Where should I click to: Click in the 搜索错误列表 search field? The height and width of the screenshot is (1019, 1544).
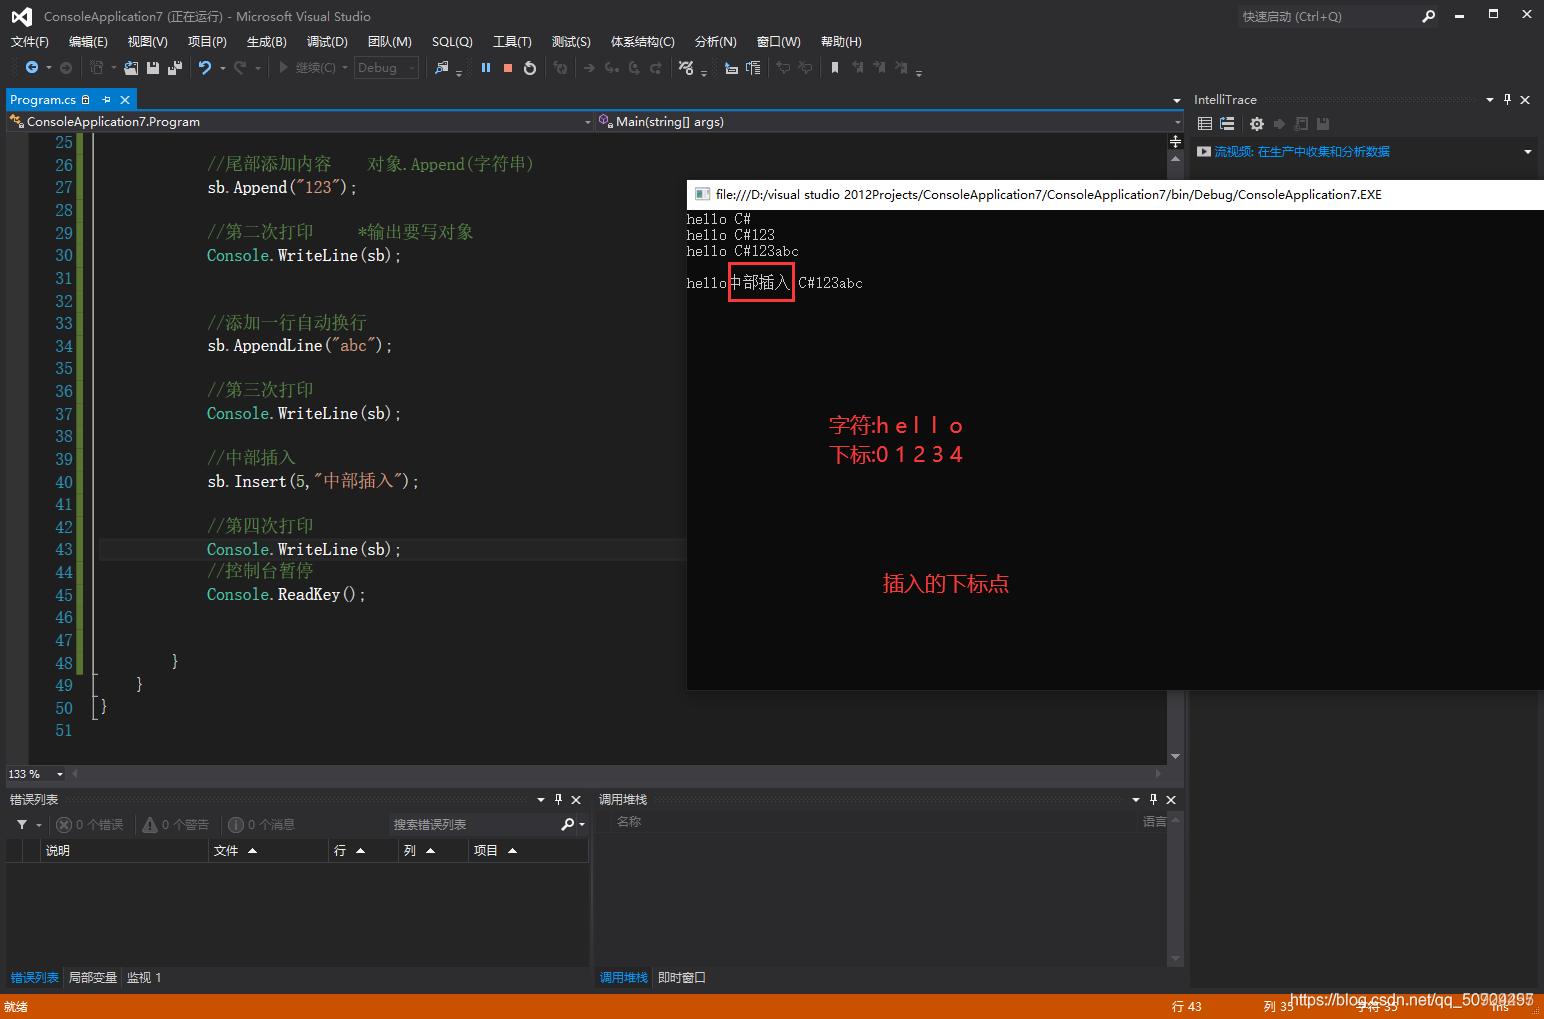coord(475,825)
